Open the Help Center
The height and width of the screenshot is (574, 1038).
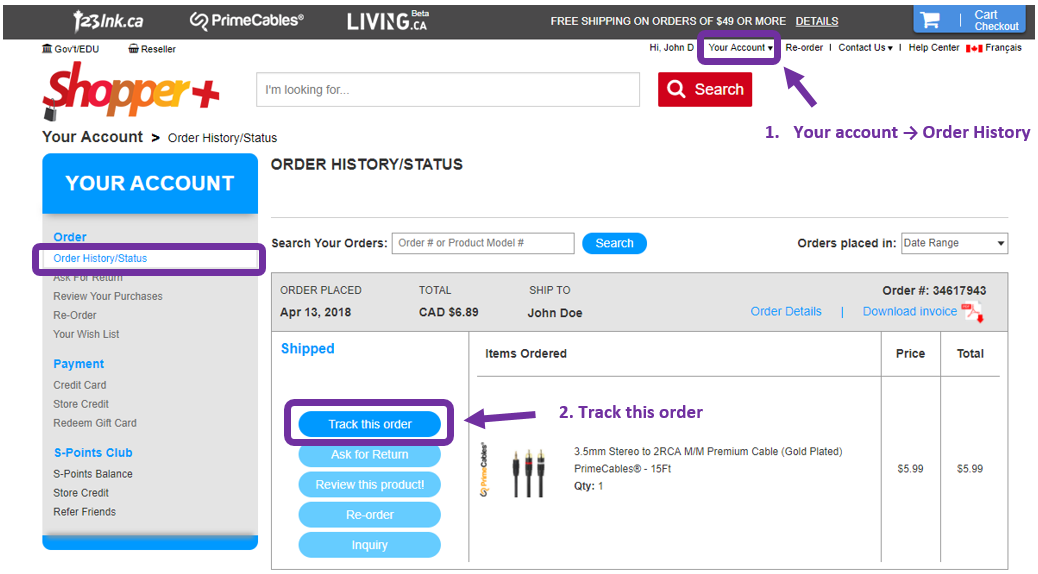click(x=933, y=48)
